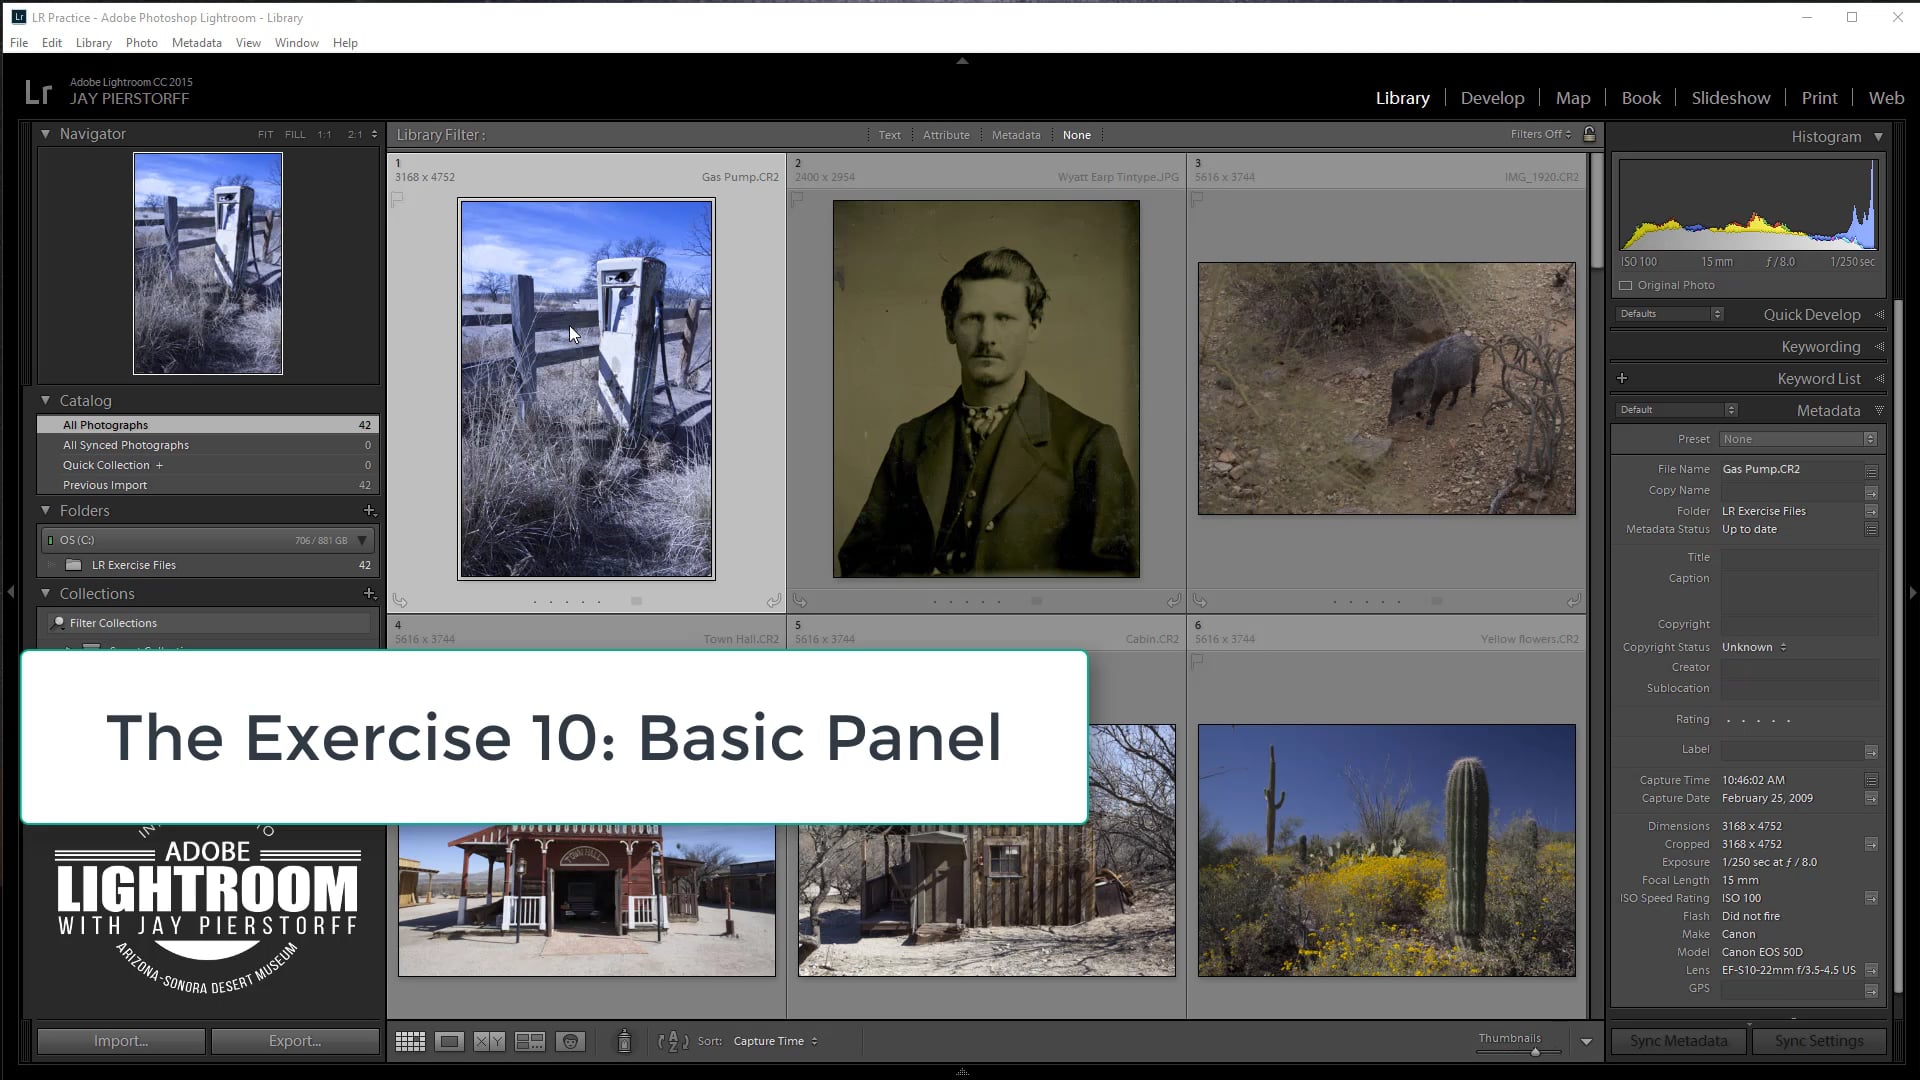Toggle the sort direction A-Z icon
1920x1080 pixels.
pos(672,1041)
